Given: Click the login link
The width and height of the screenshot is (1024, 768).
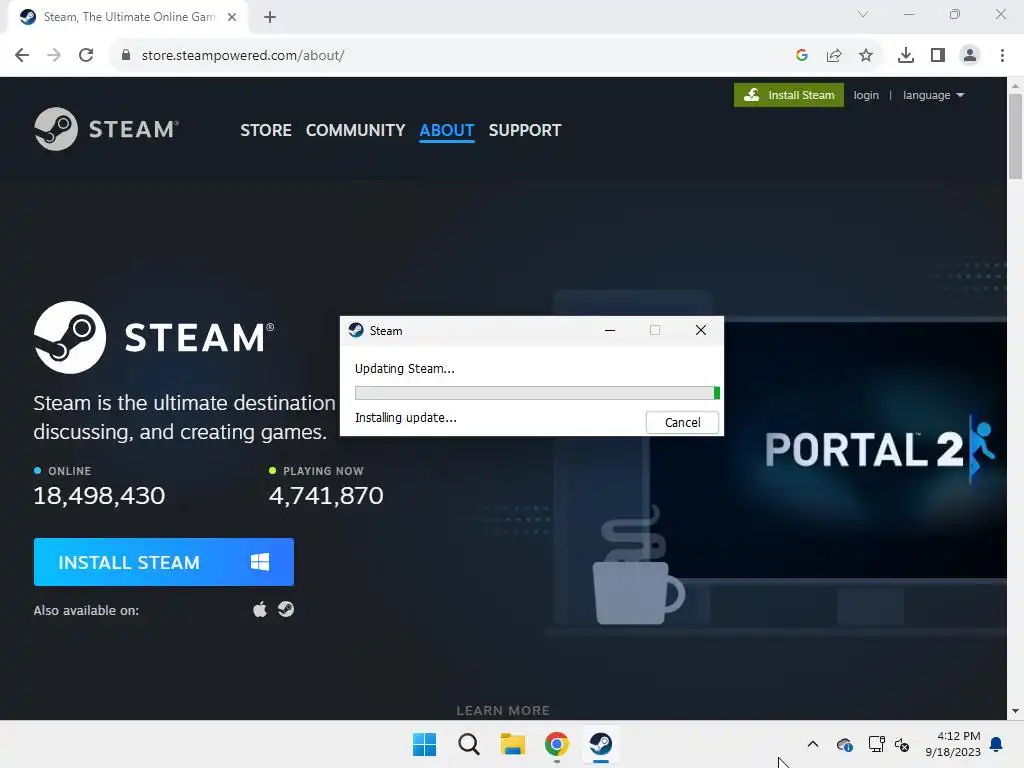Looking at the screenshot, I should [866, 95].
